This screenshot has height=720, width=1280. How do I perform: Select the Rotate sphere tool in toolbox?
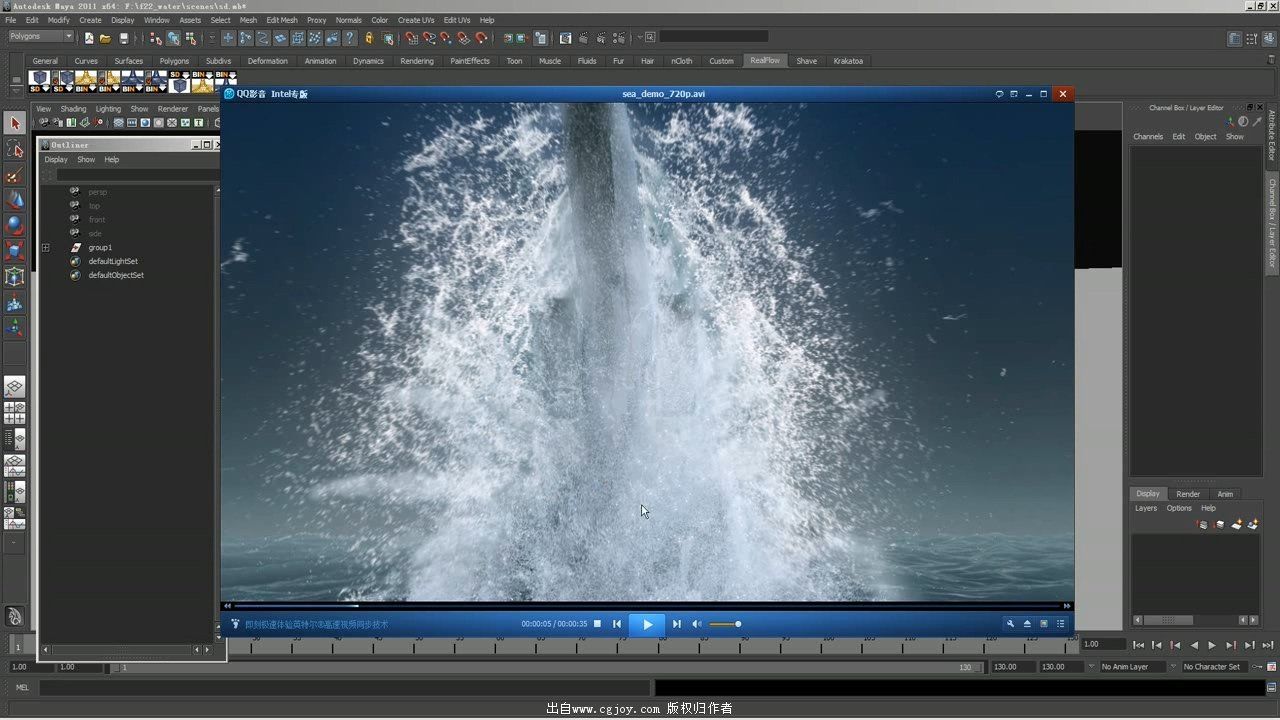pos(14,225)
